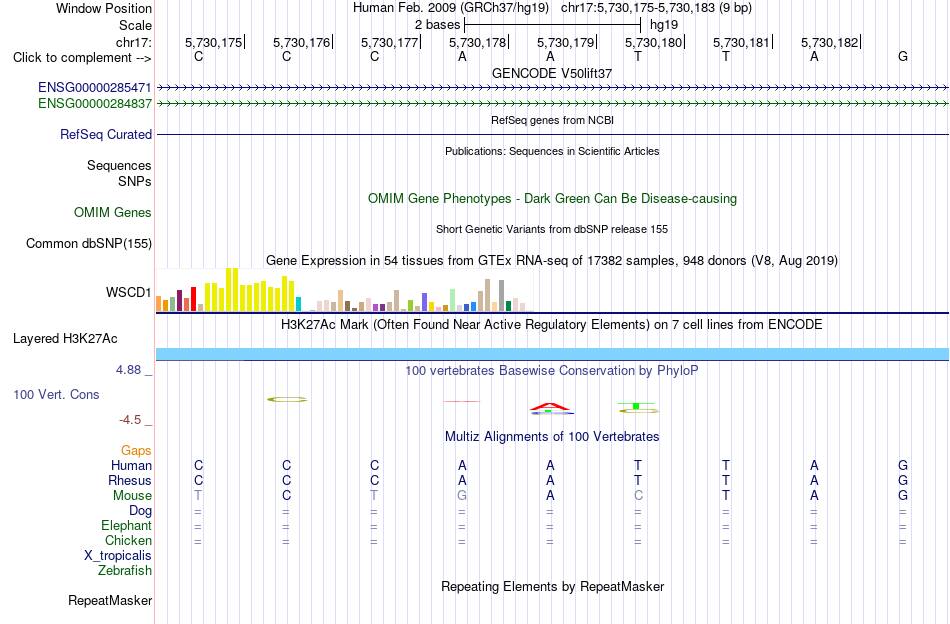Click the blue ENSG00000285471 intron arrow line

(552, 88)
